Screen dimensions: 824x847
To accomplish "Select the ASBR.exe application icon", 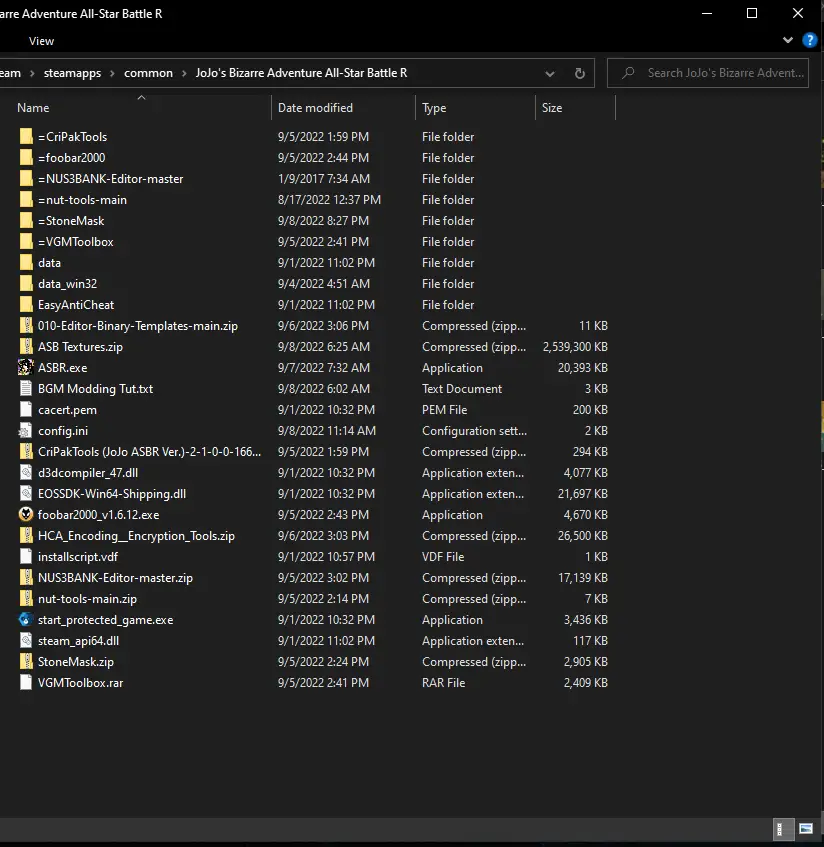I will point(25,367).
